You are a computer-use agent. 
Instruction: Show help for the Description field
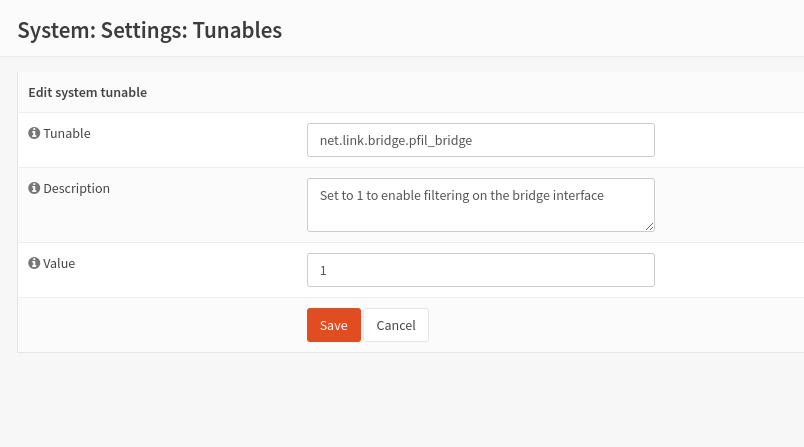34,188
